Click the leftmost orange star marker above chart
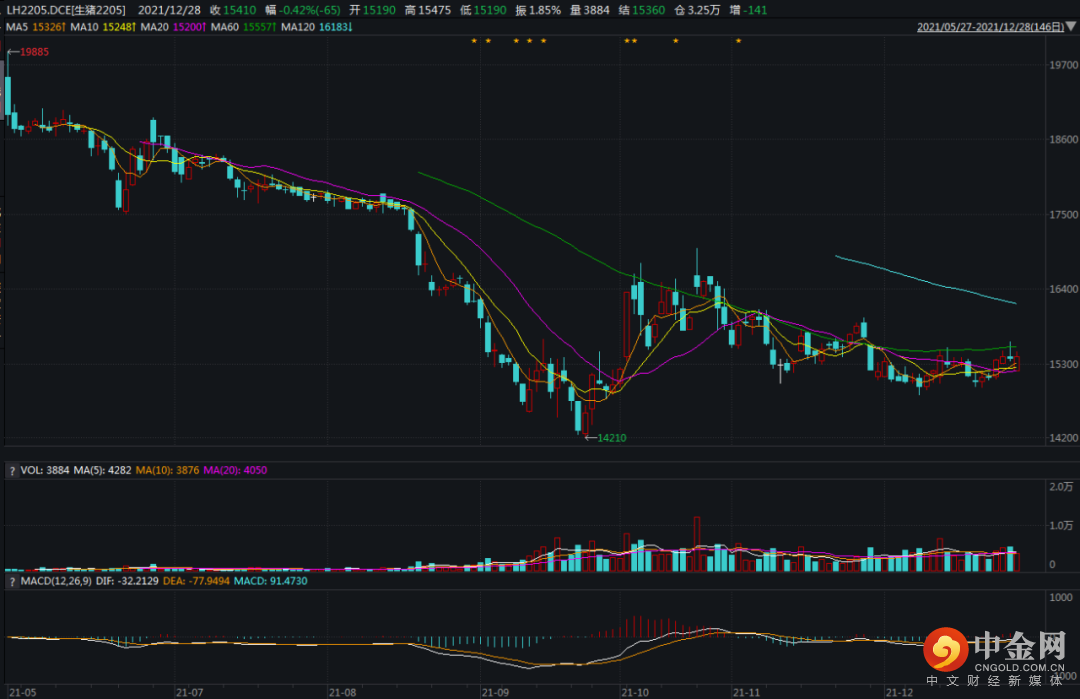Image resolution: width=1080 pixels, height=699 pixels. pos(474,42)
